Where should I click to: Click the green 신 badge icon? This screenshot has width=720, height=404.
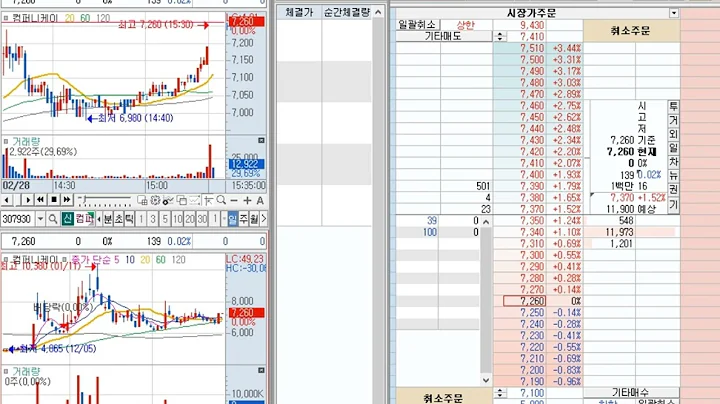click(x=68, y=219)
